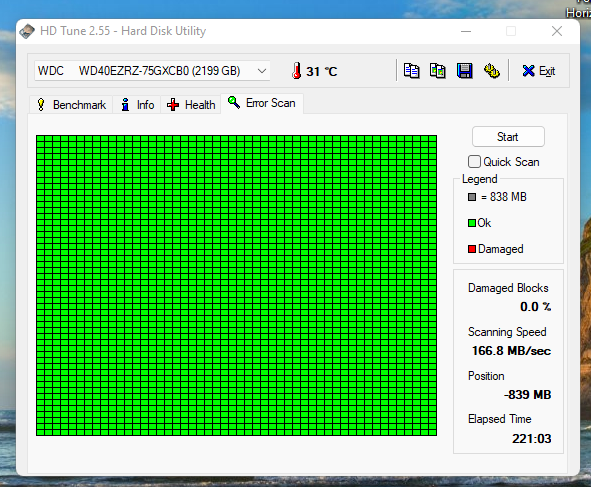Click the Exit button label
The width and height of the screenshot is (591, 487).
point(547,71)
